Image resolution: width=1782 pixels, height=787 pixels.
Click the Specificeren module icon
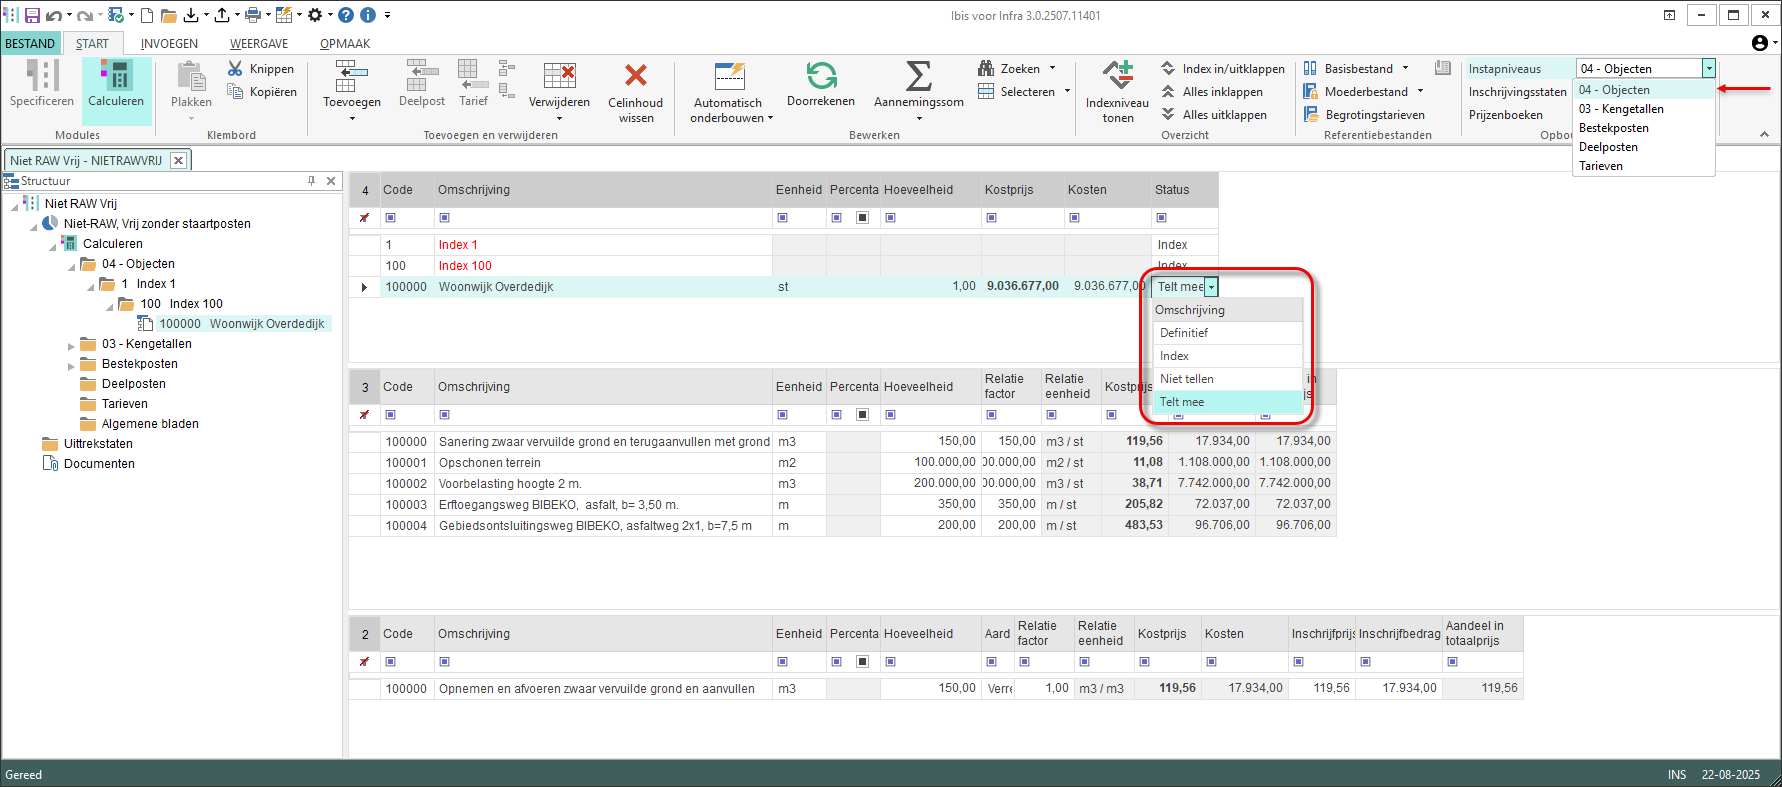tap(42, 77)
